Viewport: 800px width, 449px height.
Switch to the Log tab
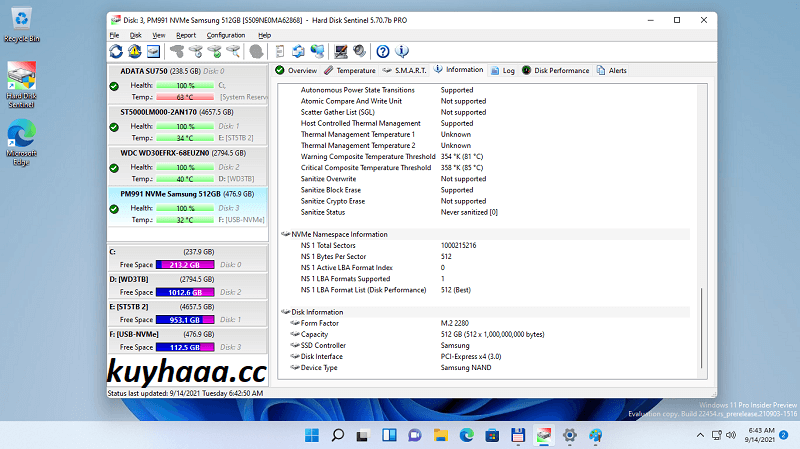pos(503,70)
